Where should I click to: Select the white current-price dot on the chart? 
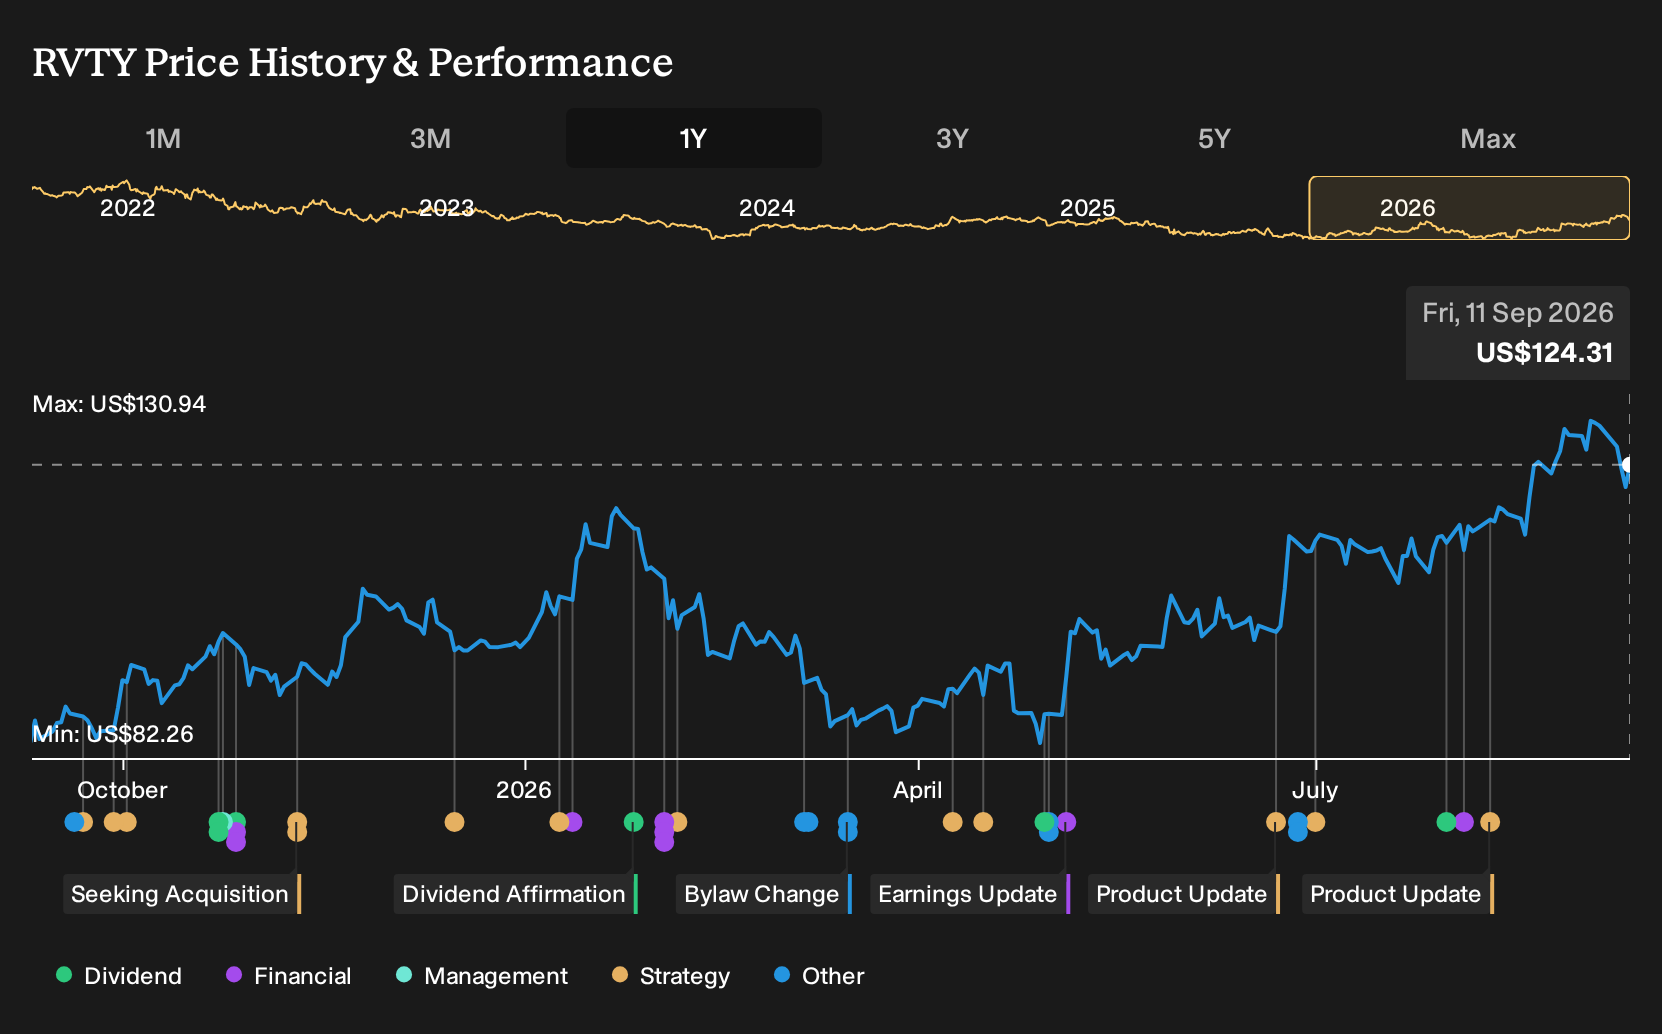click(1628, 465)
